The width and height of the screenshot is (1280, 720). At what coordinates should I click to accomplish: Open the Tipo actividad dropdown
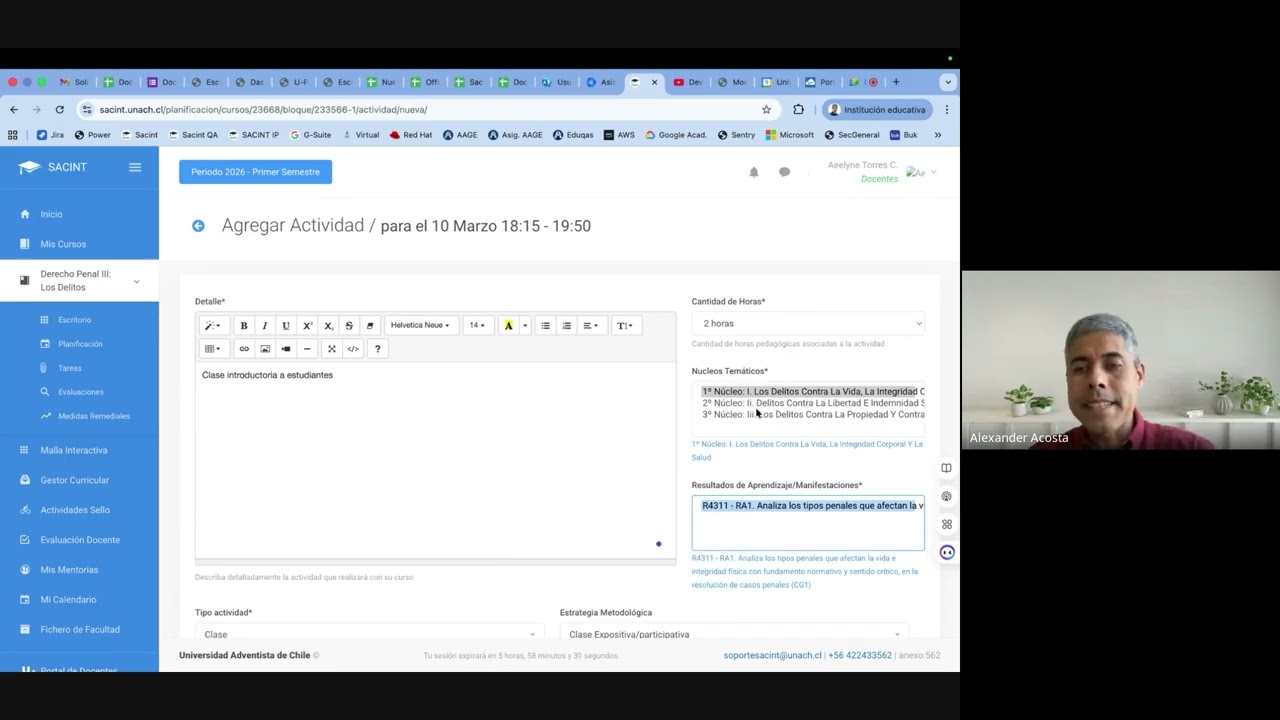click(x=369, y=634)
